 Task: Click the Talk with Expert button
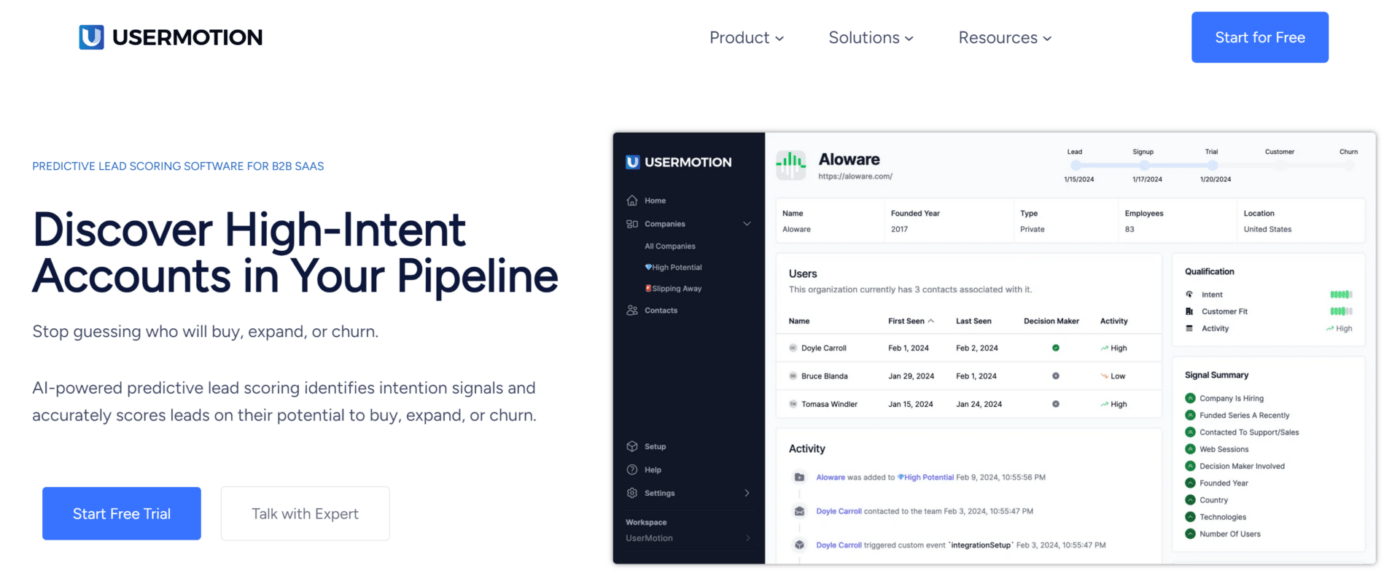(x=305, y=514)
